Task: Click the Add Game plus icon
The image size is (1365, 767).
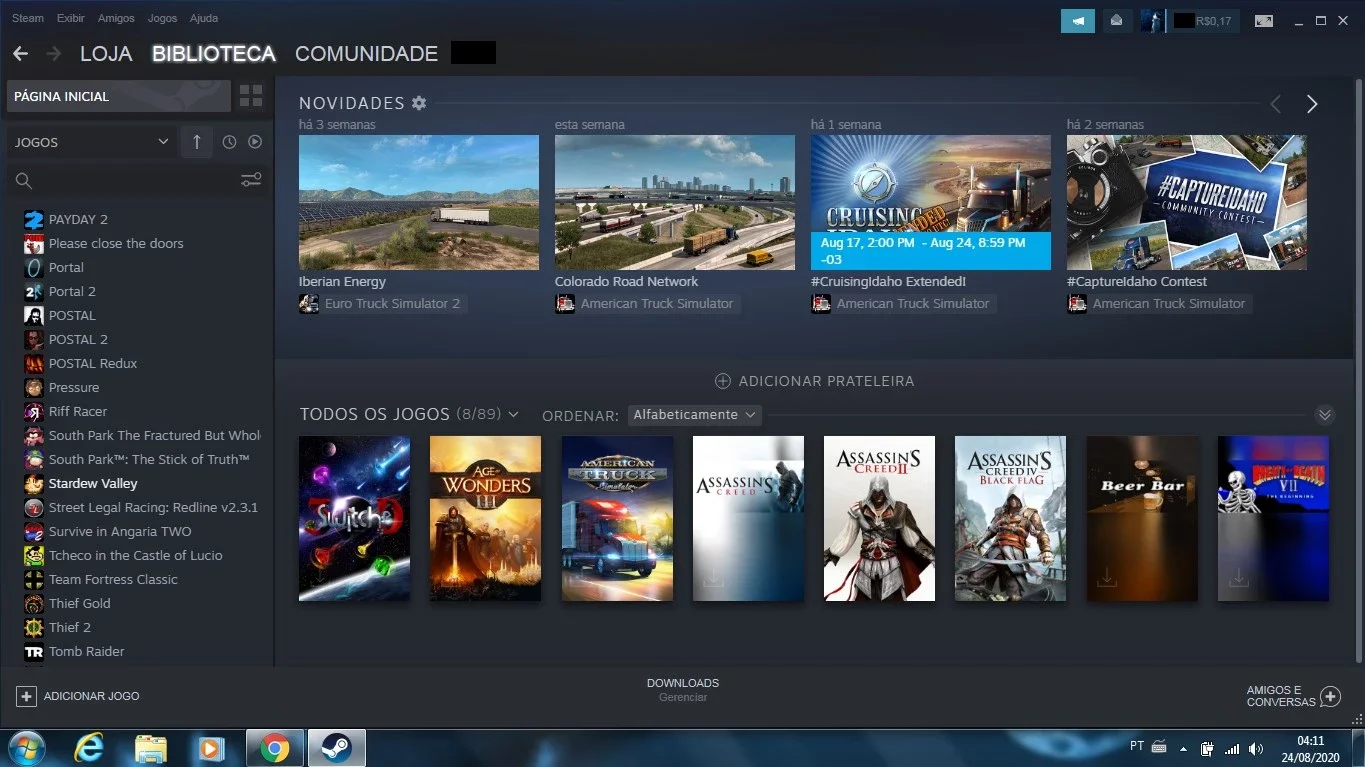Action: tap(26, 696)
